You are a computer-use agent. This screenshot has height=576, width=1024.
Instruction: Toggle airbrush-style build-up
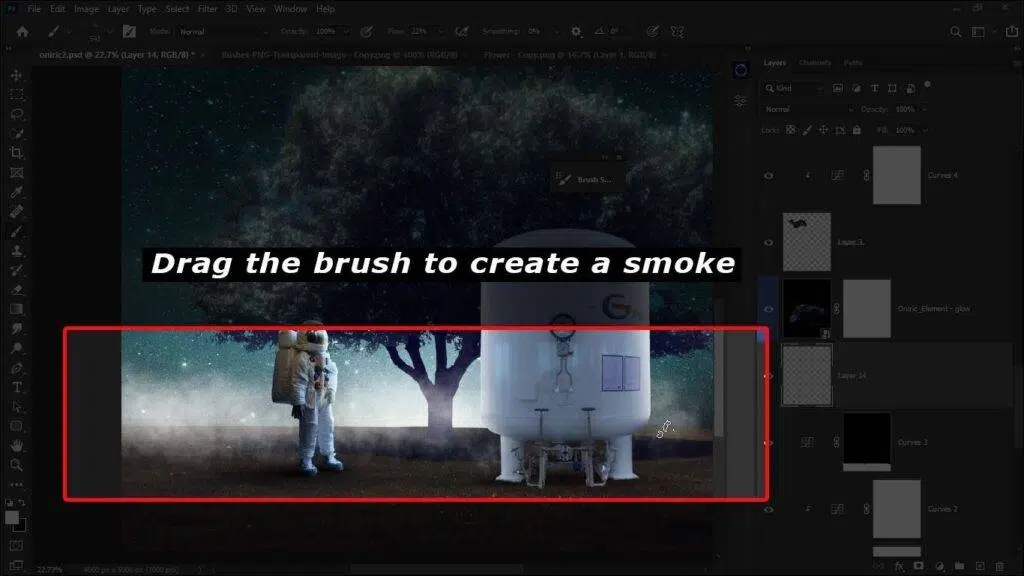(x=462, y=31)
